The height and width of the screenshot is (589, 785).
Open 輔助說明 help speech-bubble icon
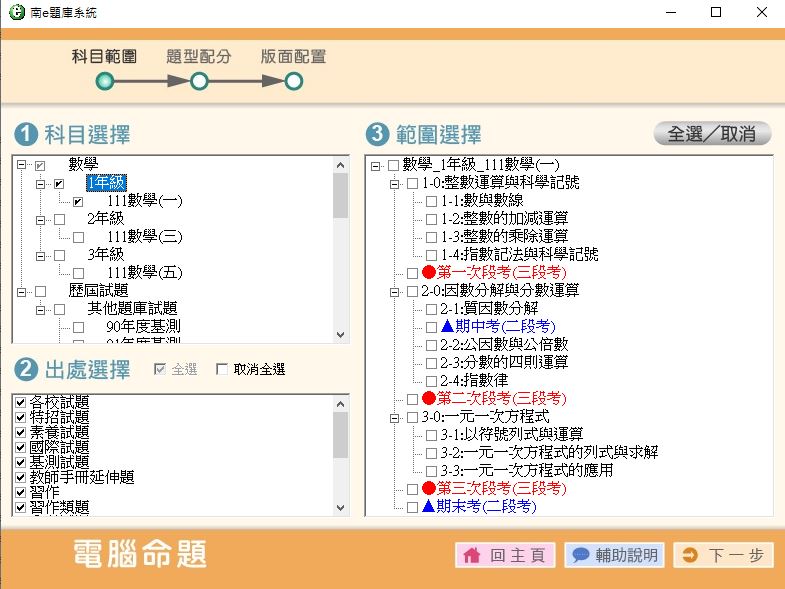click(x=581, y=556)
